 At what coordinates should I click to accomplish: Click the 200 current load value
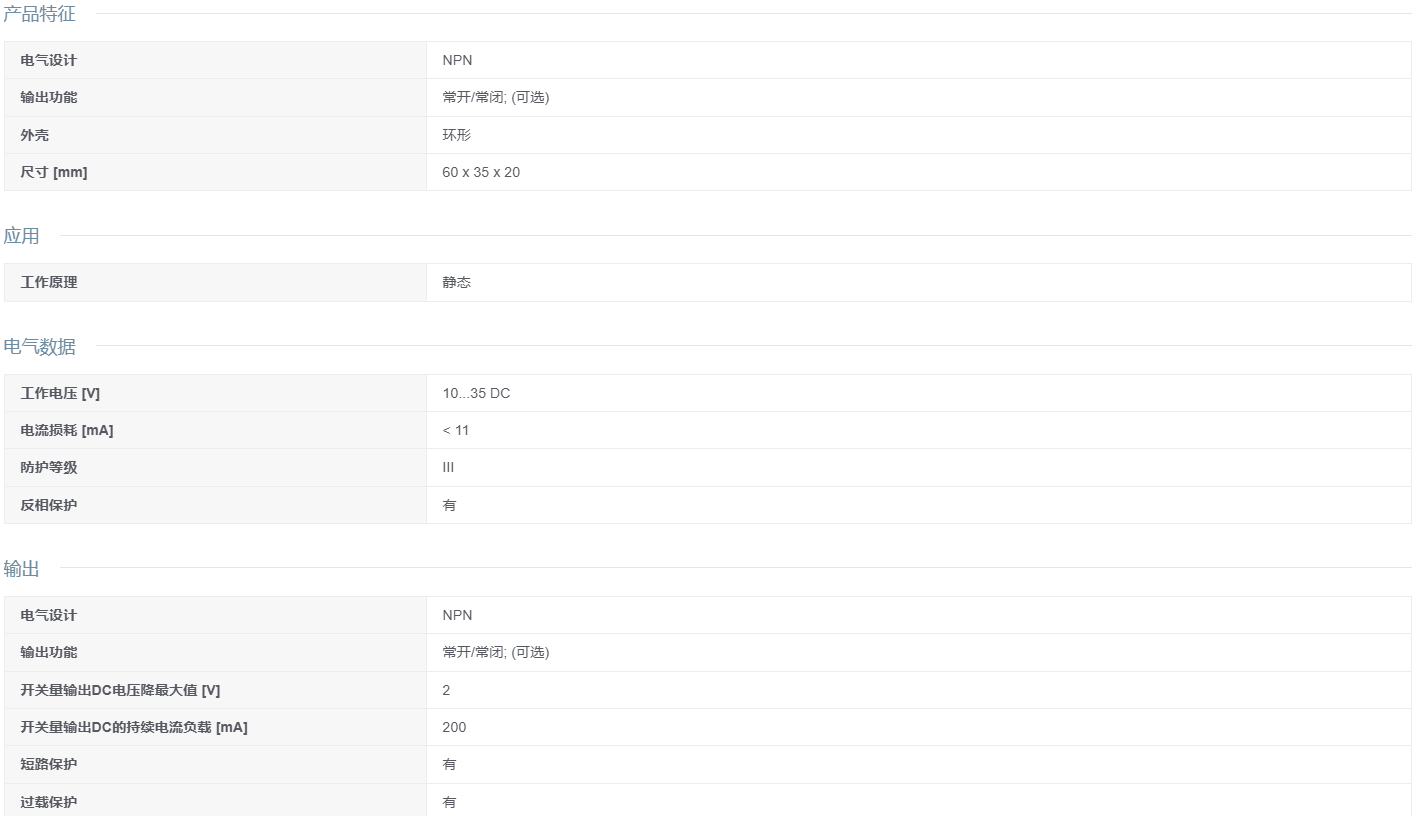coord(454,727)
